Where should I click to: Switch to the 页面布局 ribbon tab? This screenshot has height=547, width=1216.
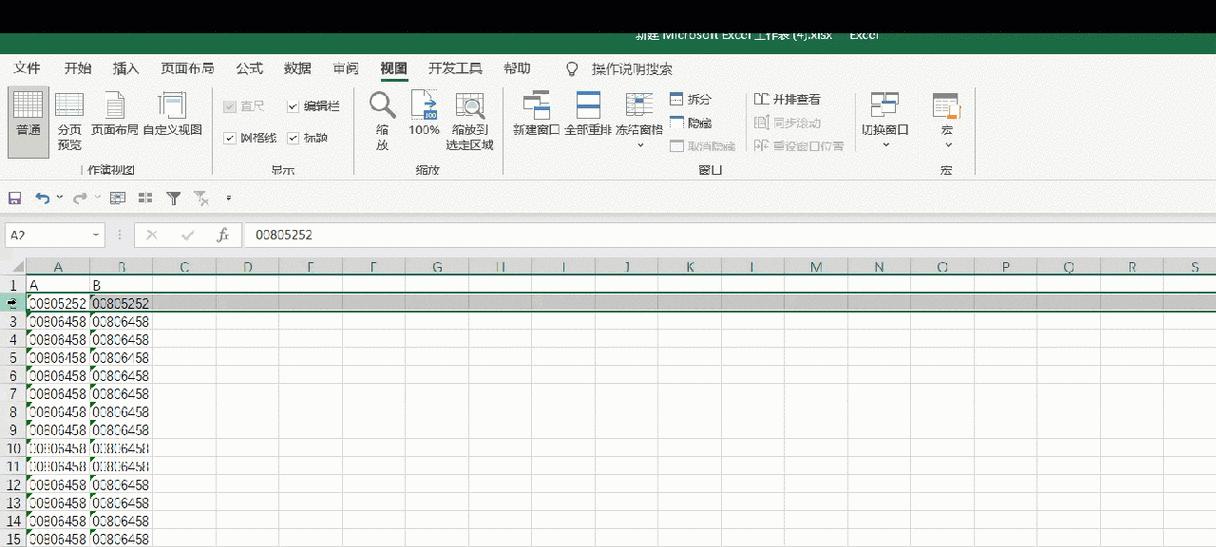click(187, 68)
